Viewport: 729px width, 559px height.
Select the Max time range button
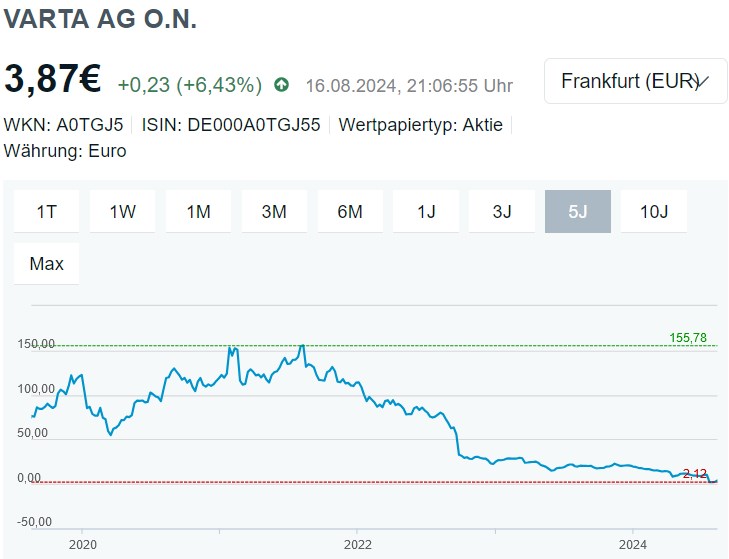(47, 264)
